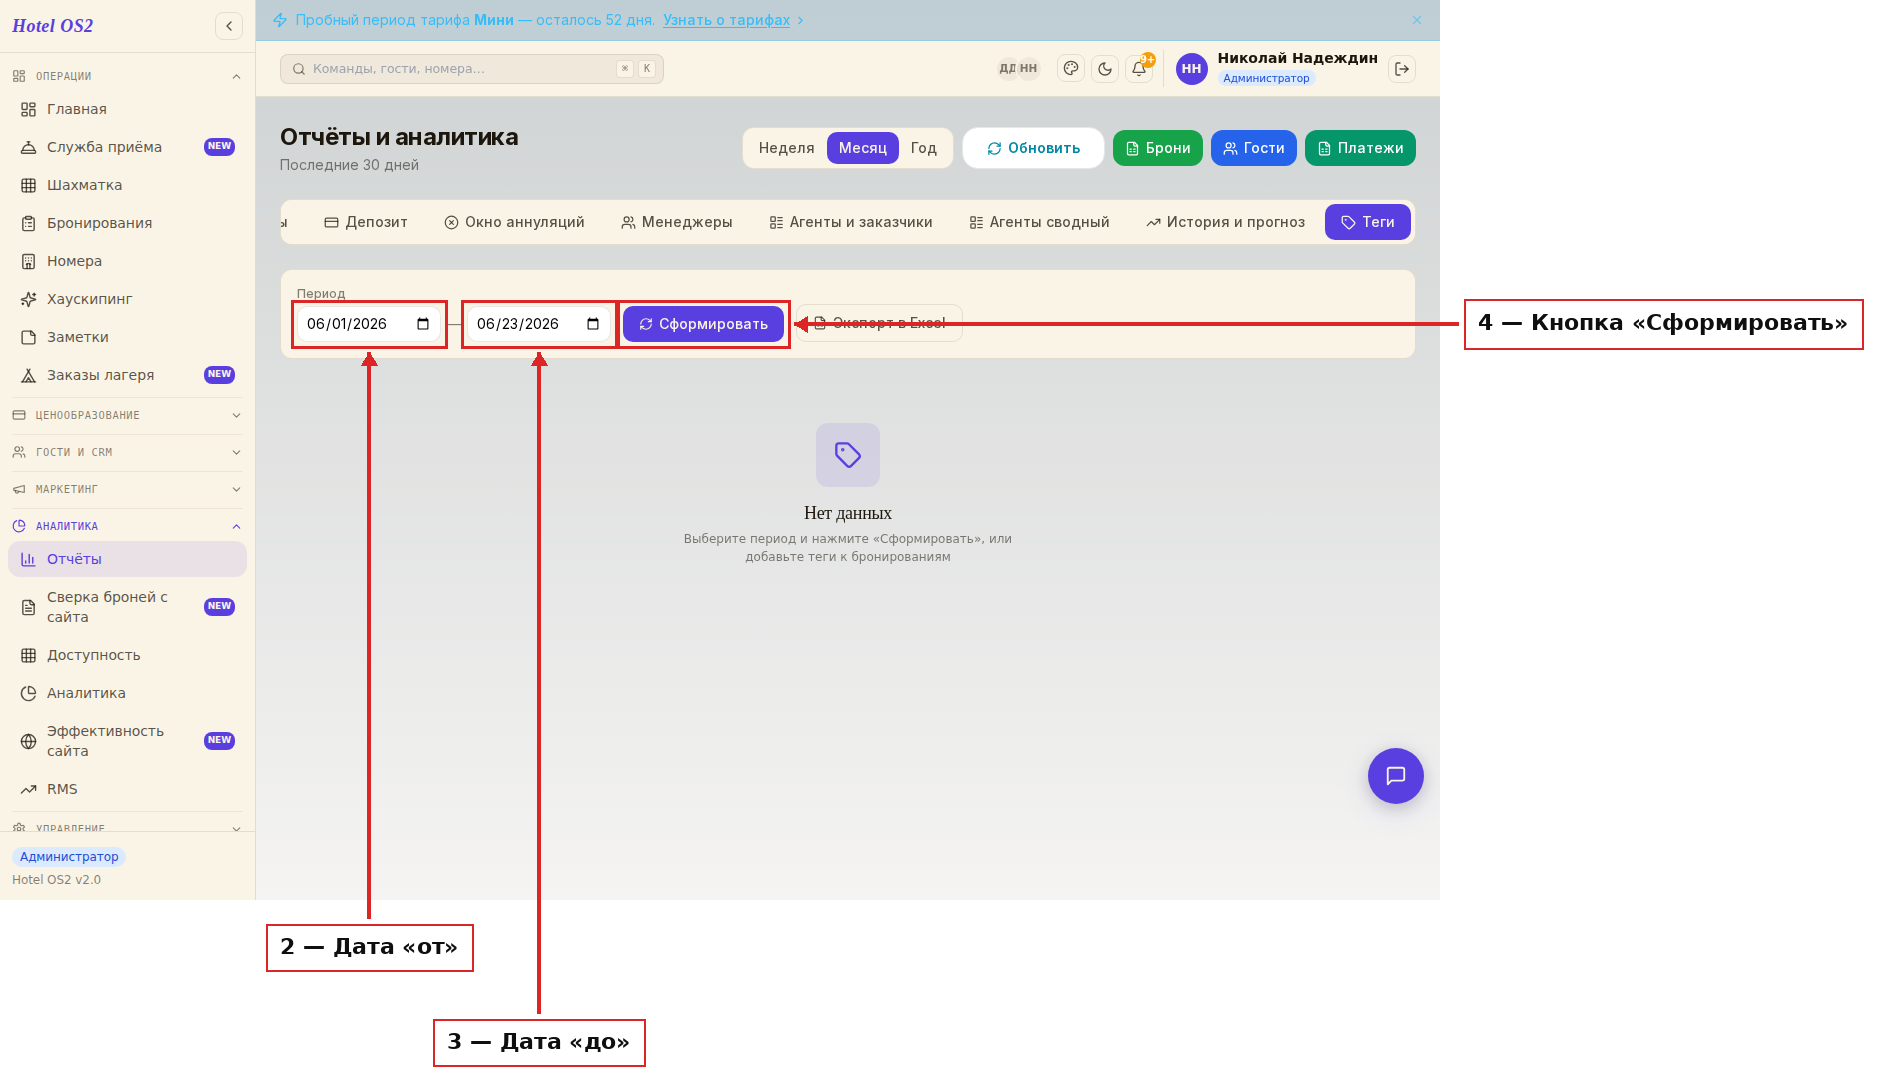1887x1090 pixels.
Task: Open the История и прогноз tab
Action: (x=1226, y=222)
